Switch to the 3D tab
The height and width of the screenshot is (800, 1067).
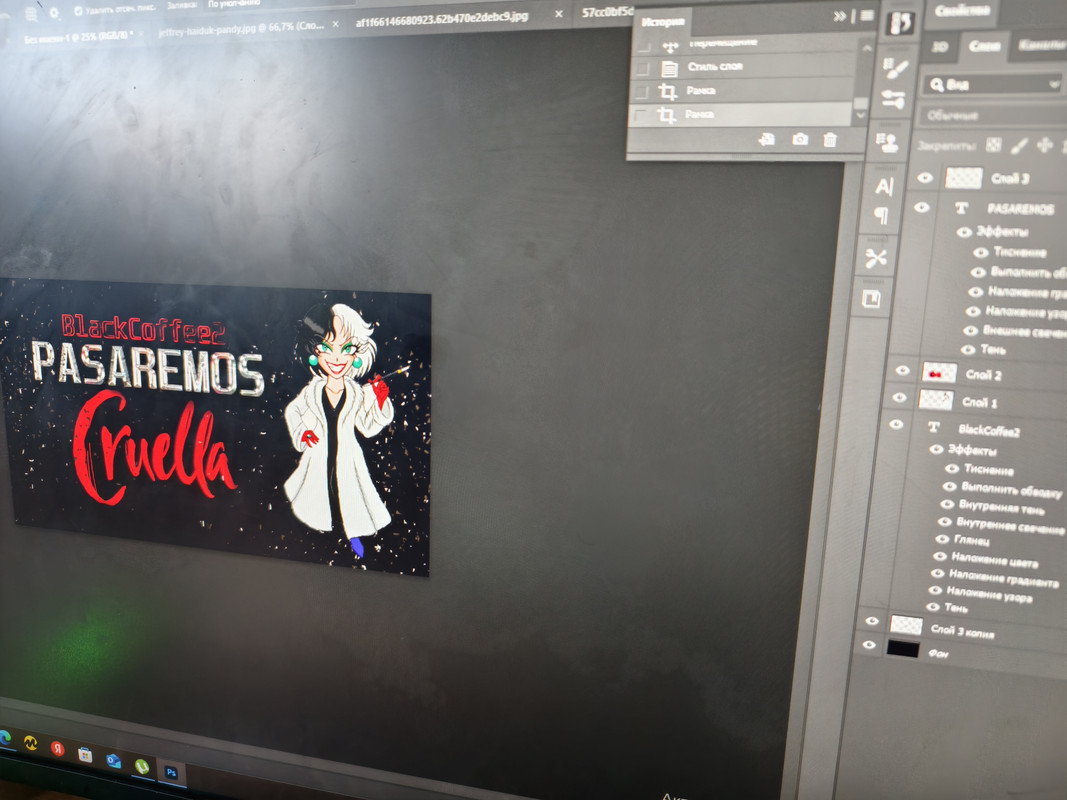(940, 46)
